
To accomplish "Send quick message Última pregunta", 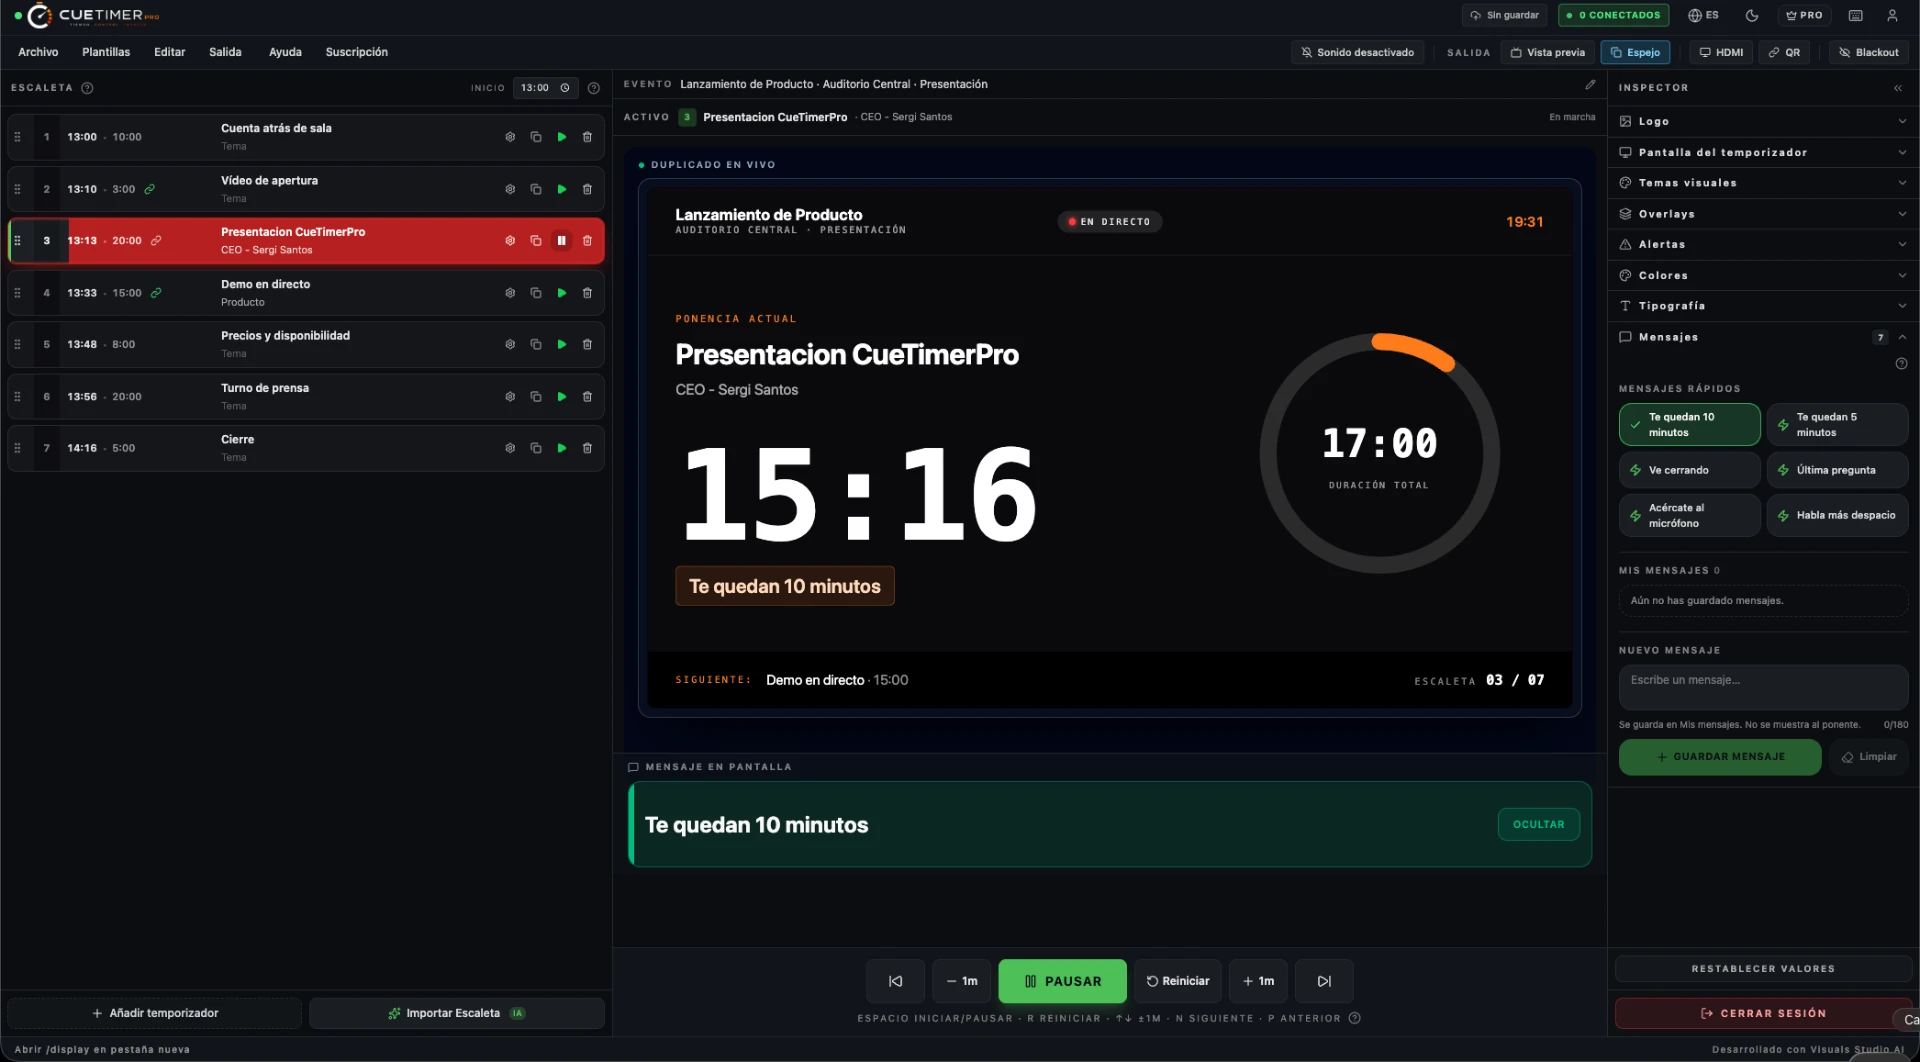I will pos(1837,470).
